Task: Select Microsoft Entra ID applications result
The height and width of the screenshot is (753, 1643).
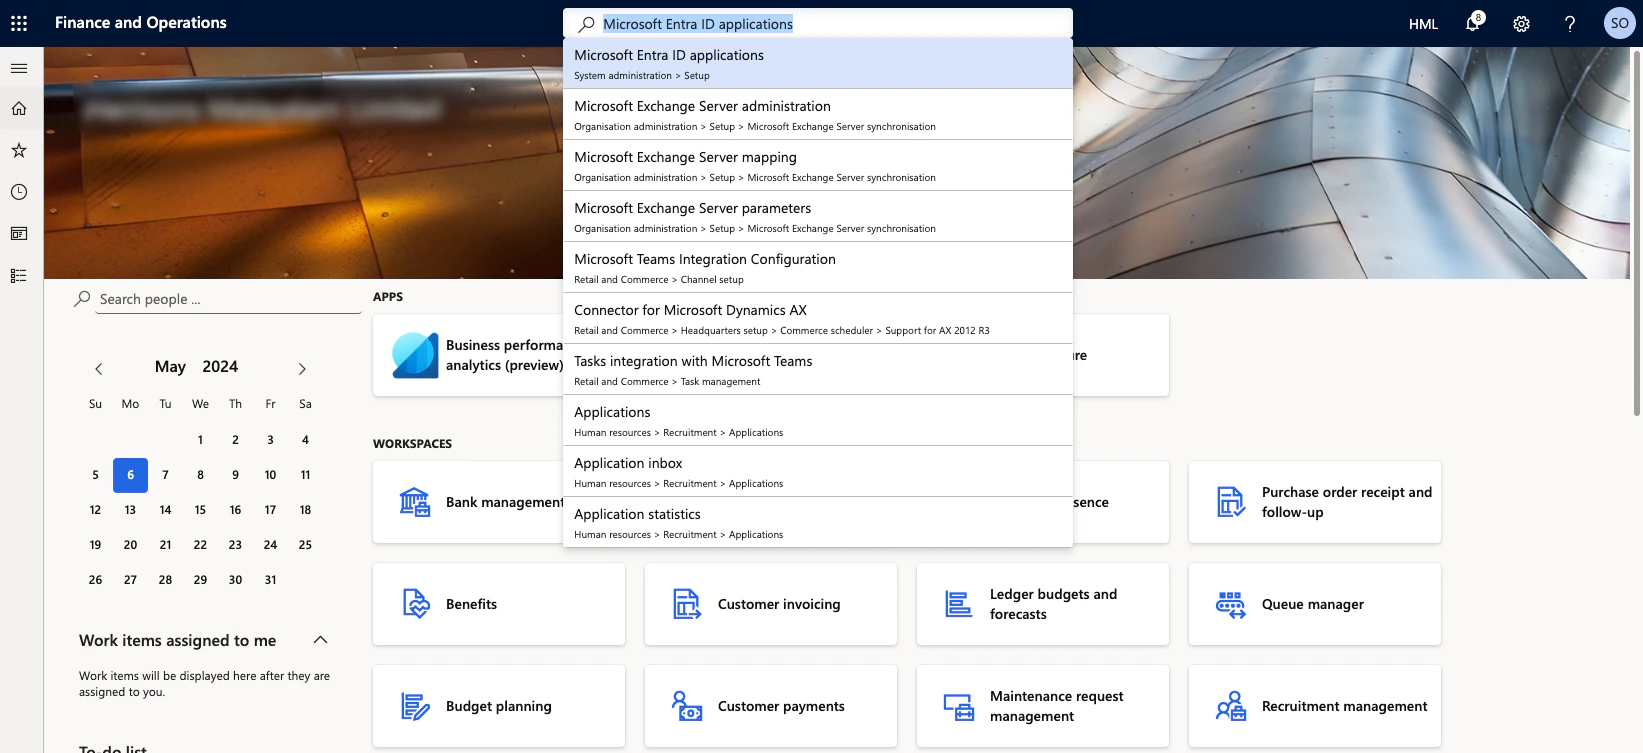Action: tap(818, 64)
